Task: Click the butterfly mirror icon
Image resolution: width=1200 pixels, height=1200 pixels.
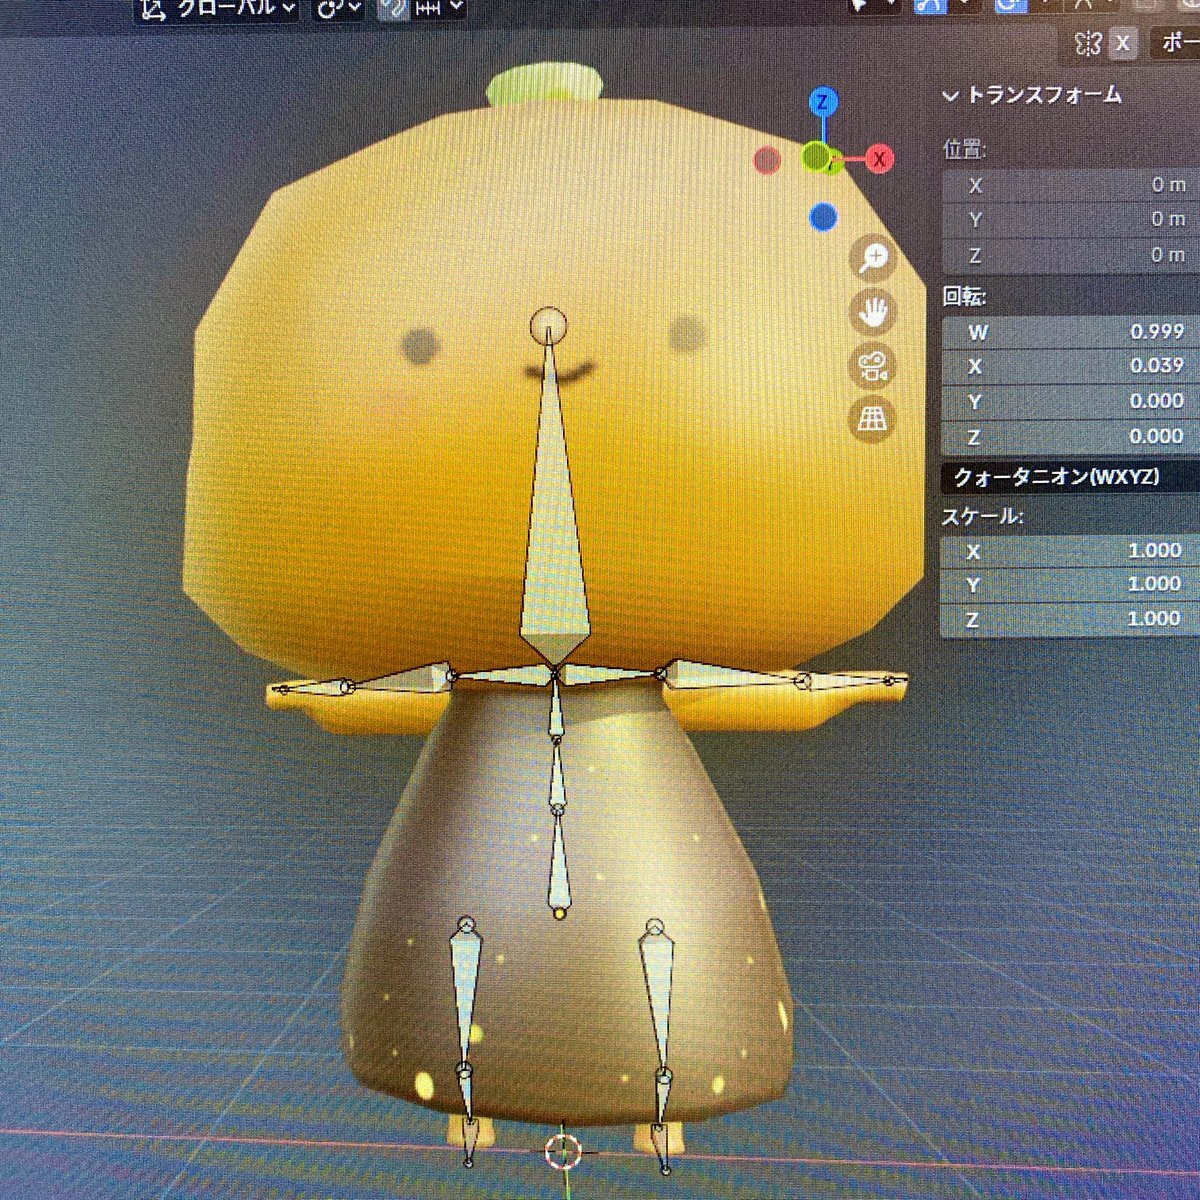Action: (1087, 43)
